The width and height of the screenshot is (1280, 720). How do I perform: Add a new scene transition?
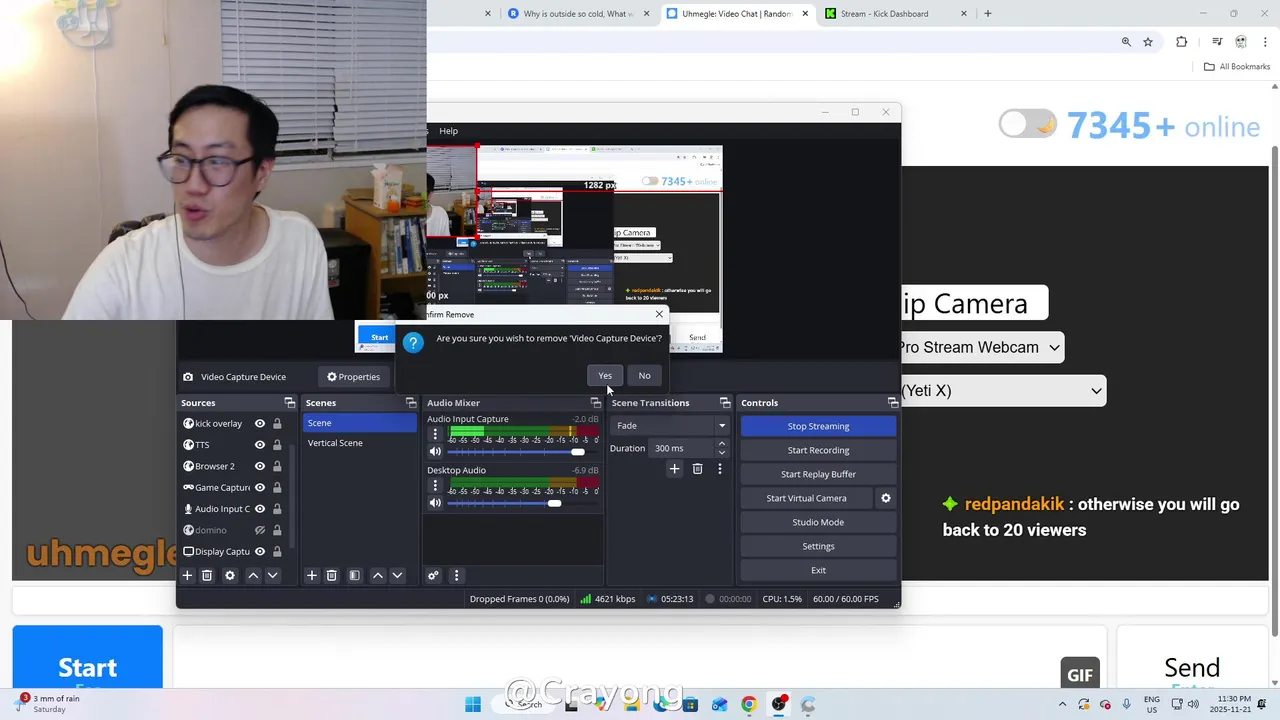(674, 468)
